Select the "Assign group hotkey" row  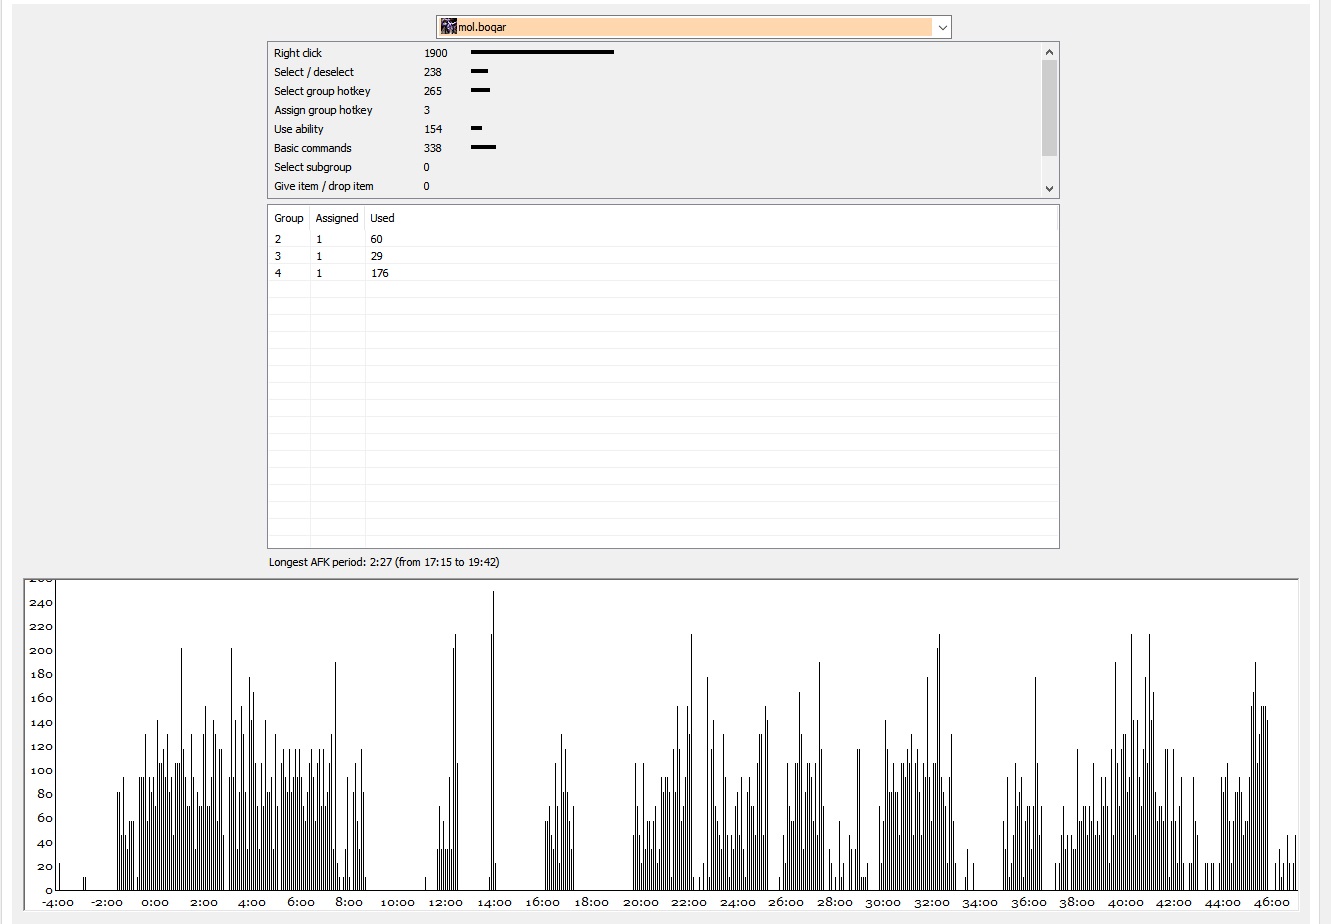(654, 110)
